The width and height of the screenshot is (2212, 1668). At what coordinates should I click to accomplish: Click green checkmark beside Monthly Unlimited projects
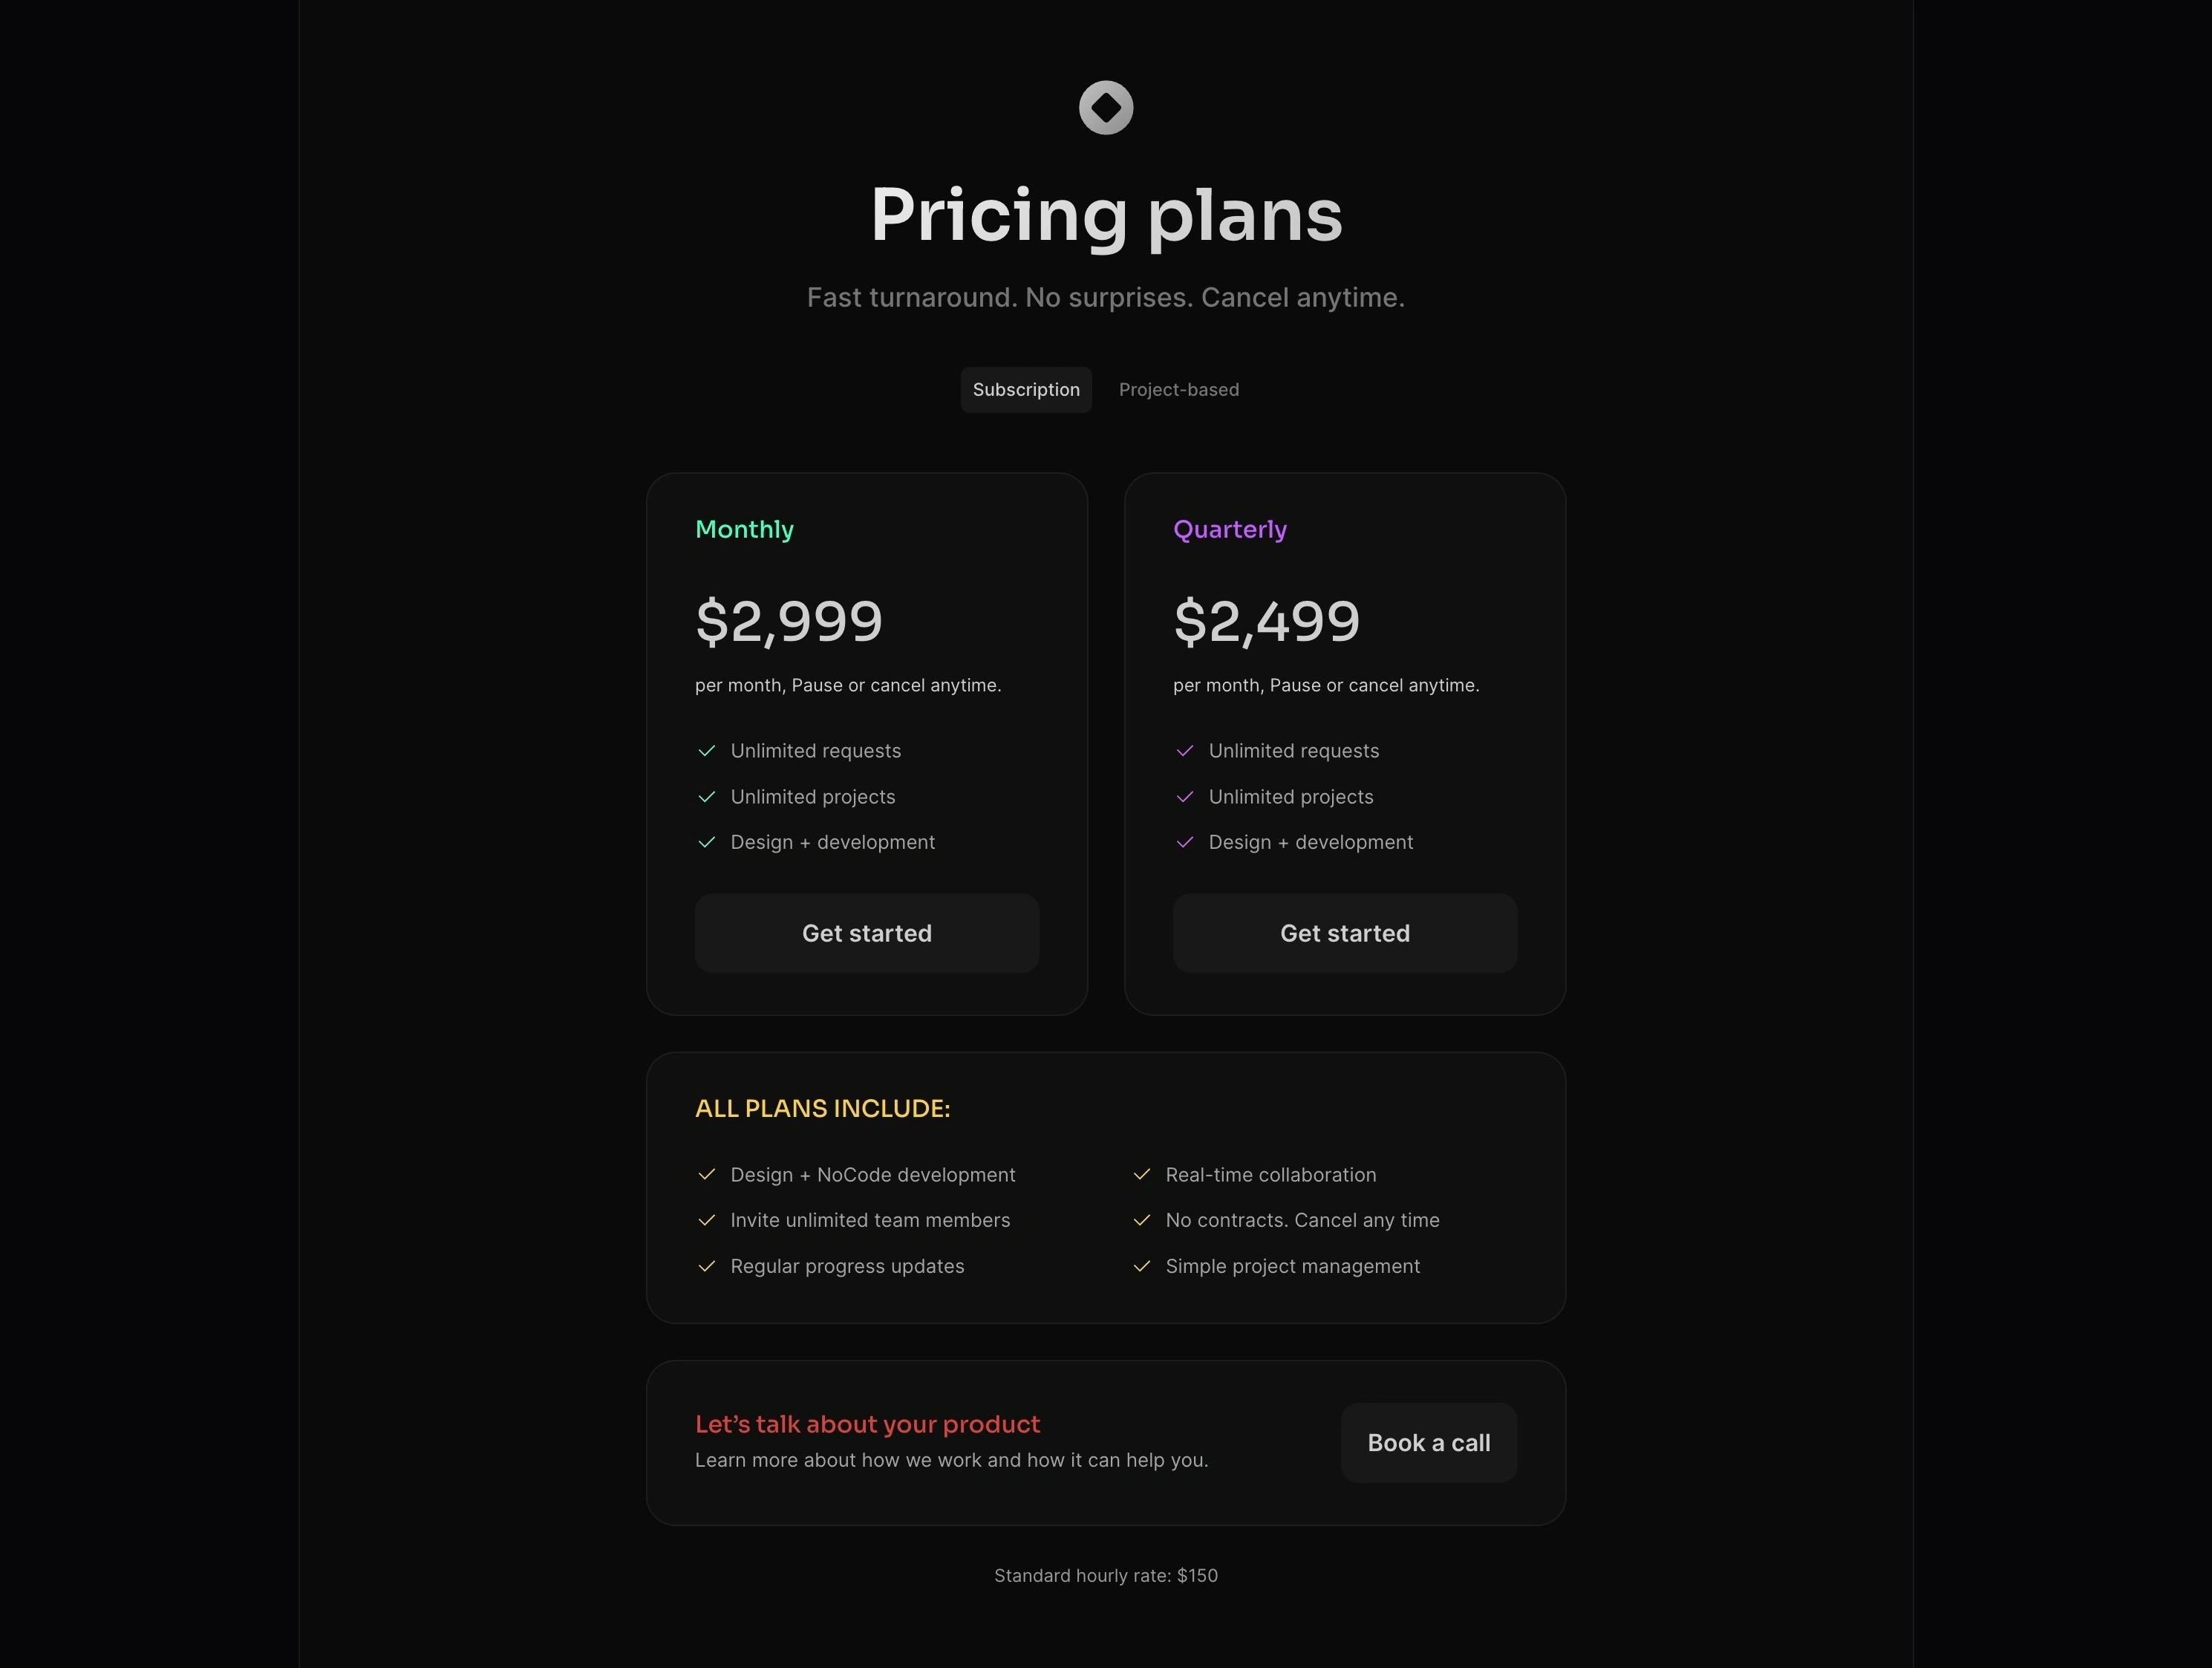[707, 797]
